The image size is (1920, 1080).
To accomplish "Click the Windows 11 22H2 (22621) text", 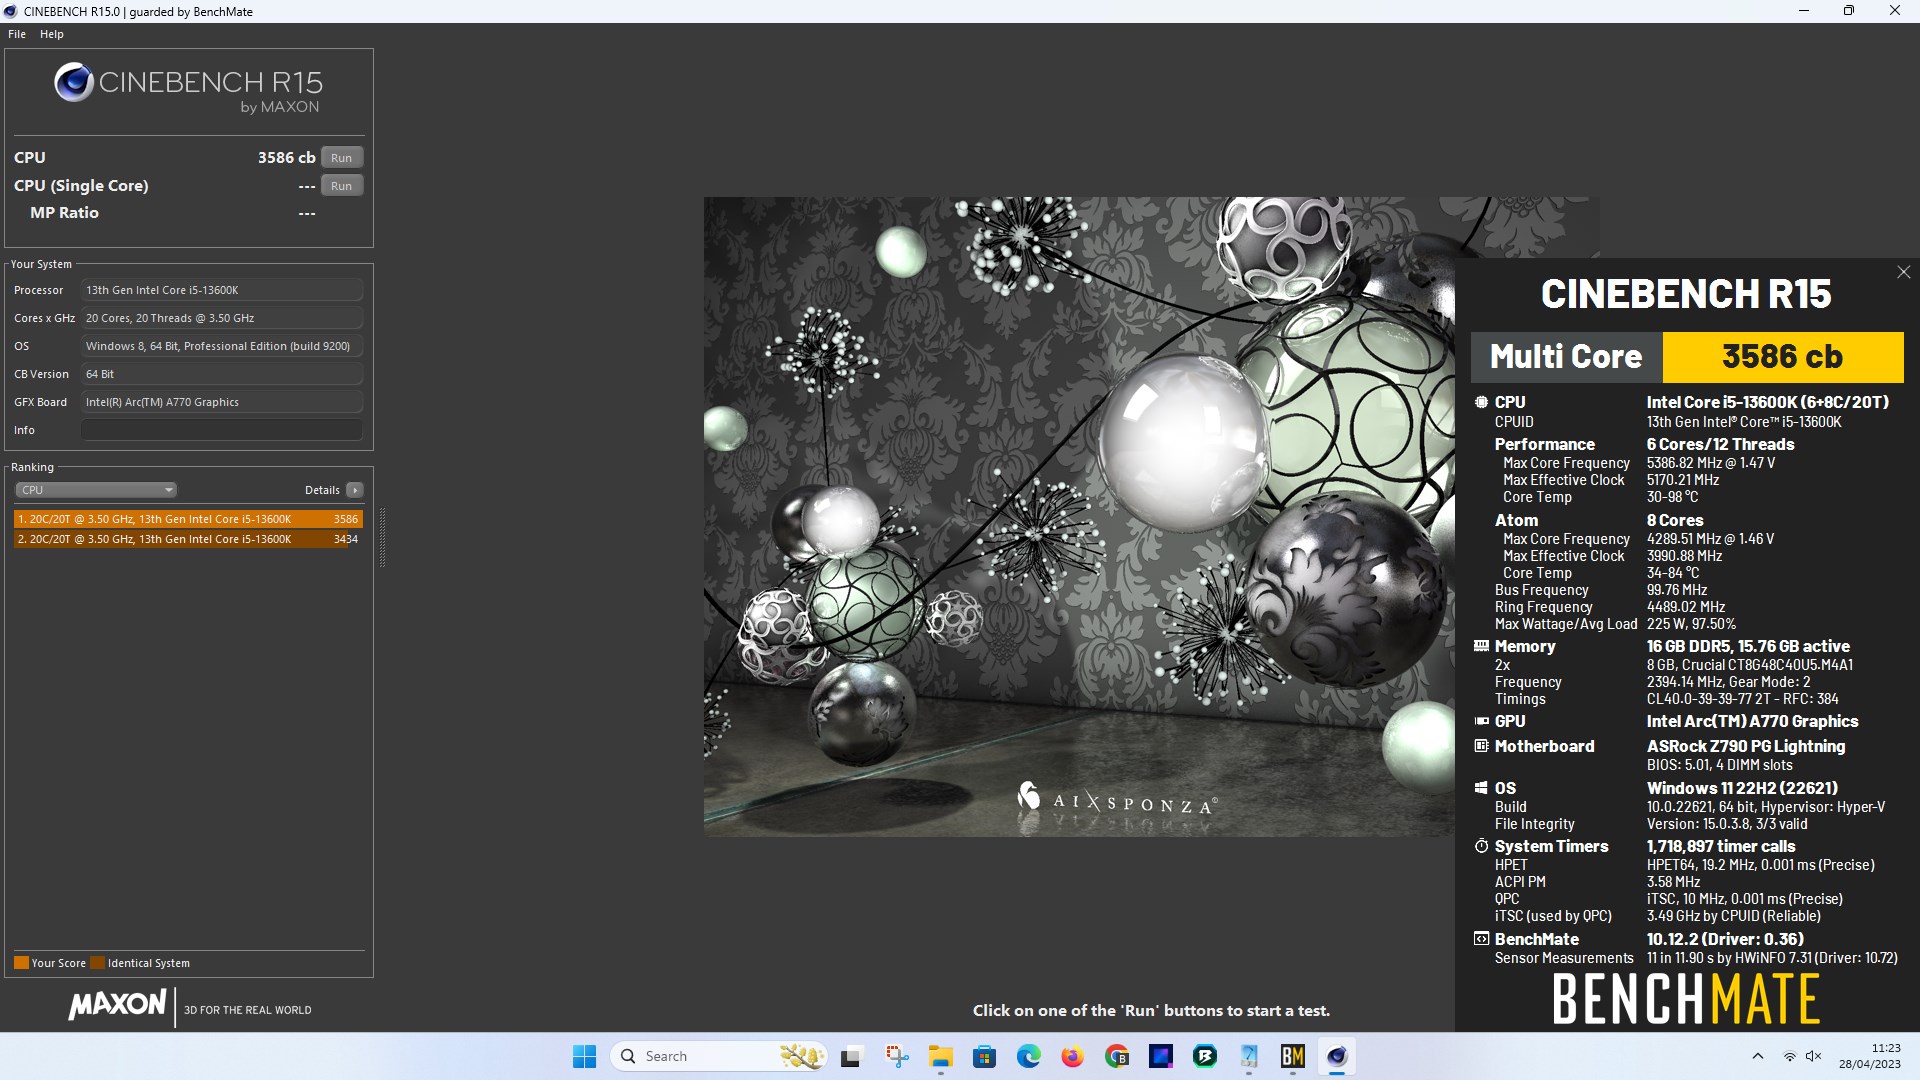I will coord(1742,788).
